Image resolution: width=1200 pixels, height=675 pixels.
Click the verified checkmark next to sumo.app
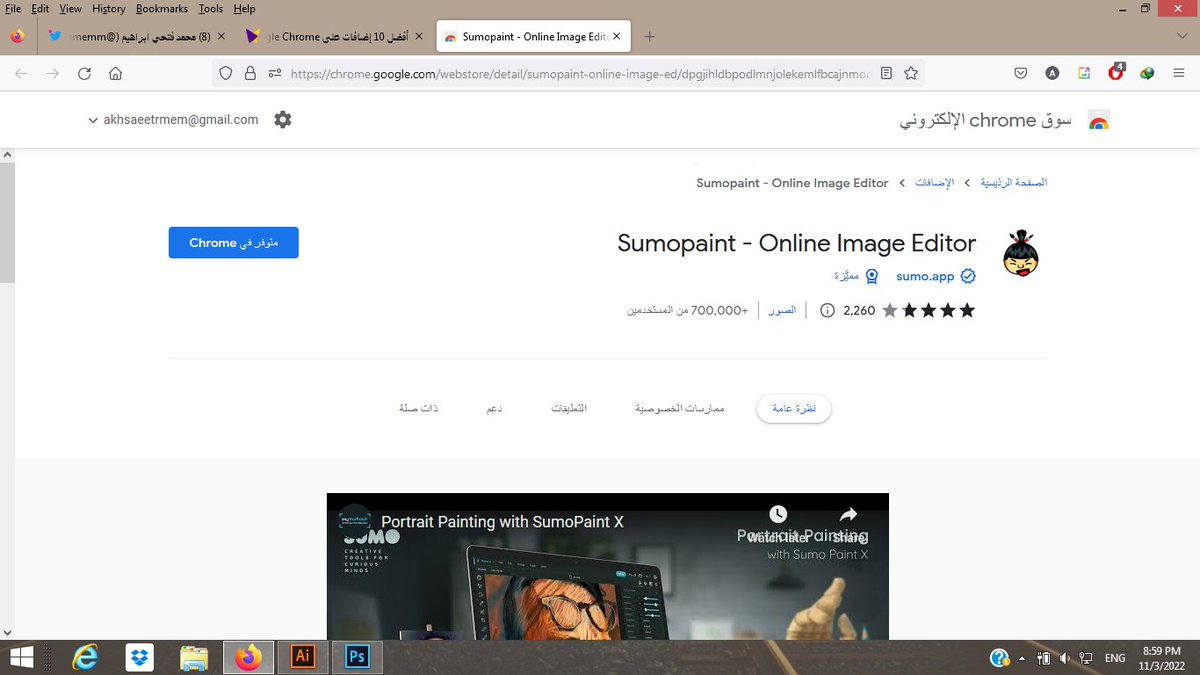[x=968, y=276]
